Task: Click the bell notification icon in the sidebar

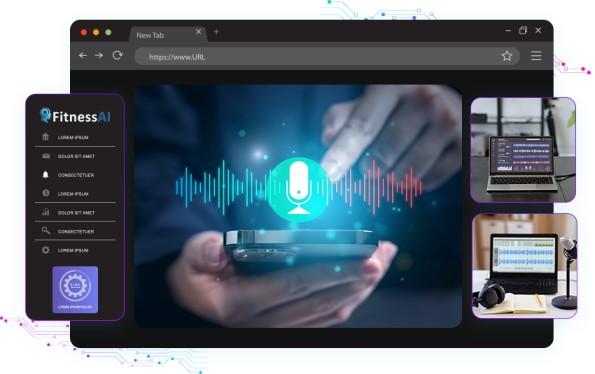Action: click(x=46, y=174)
